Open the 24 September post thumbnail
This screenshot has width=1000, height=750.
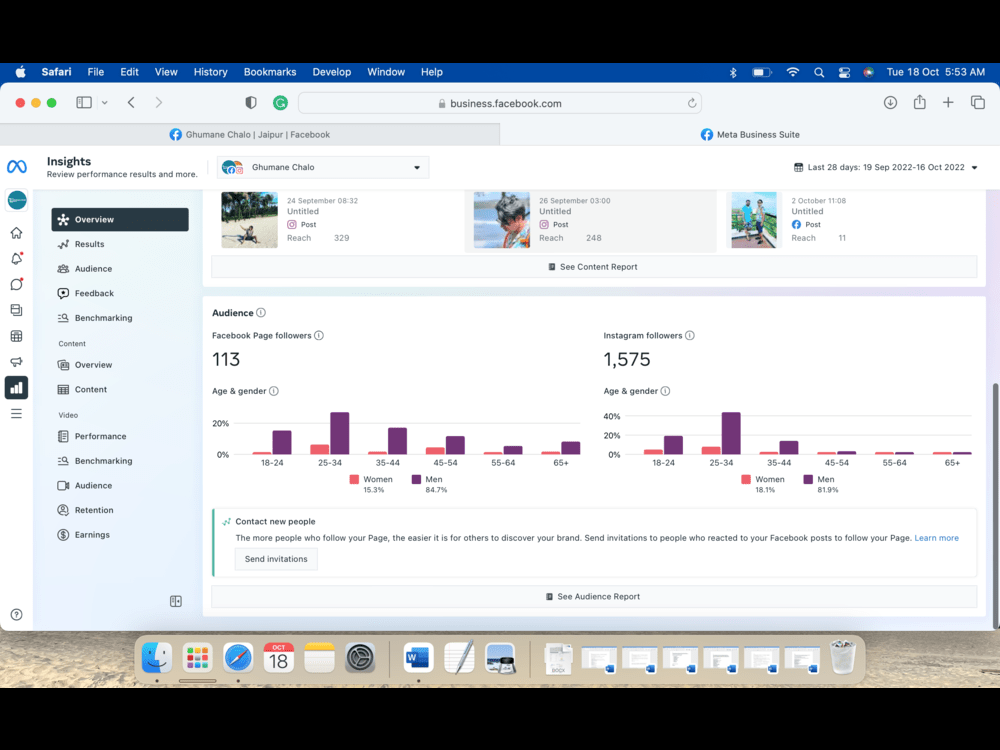pyautogui.click(x=249, y=219)
